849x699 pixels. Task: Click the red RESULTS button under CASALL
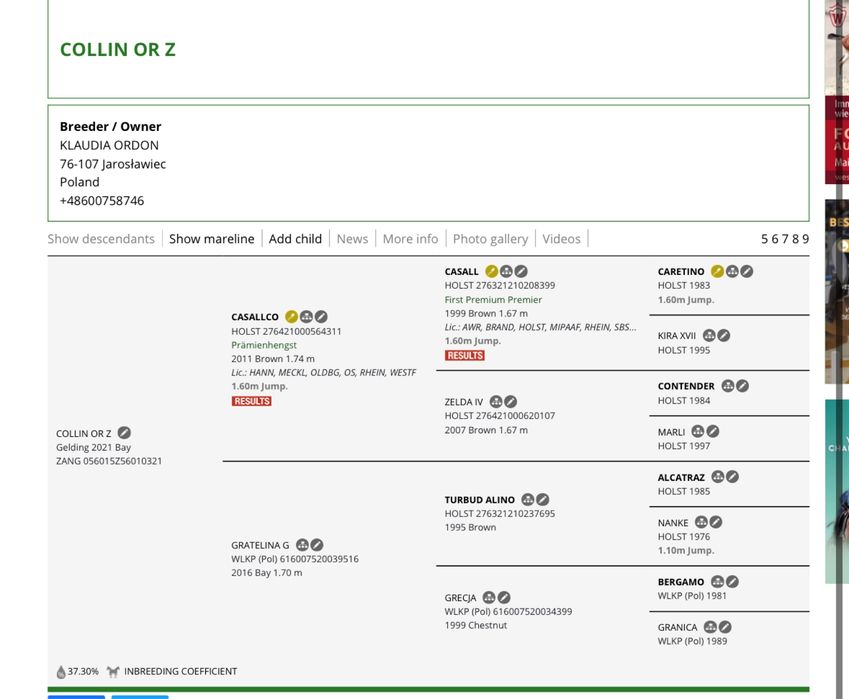(x=465, y=355)
